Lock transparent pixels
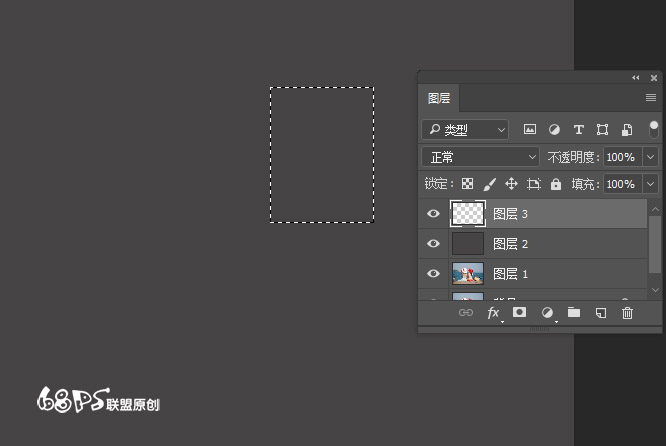Viewport: 666px width, 446px height. [x=466, y=184]
